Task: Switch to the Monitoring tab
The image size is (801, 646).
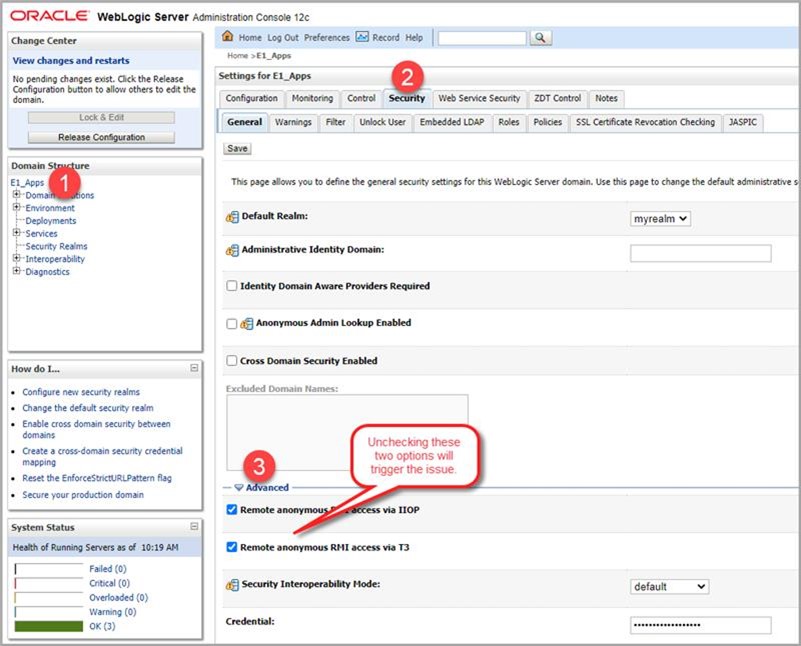Action: 312,98
